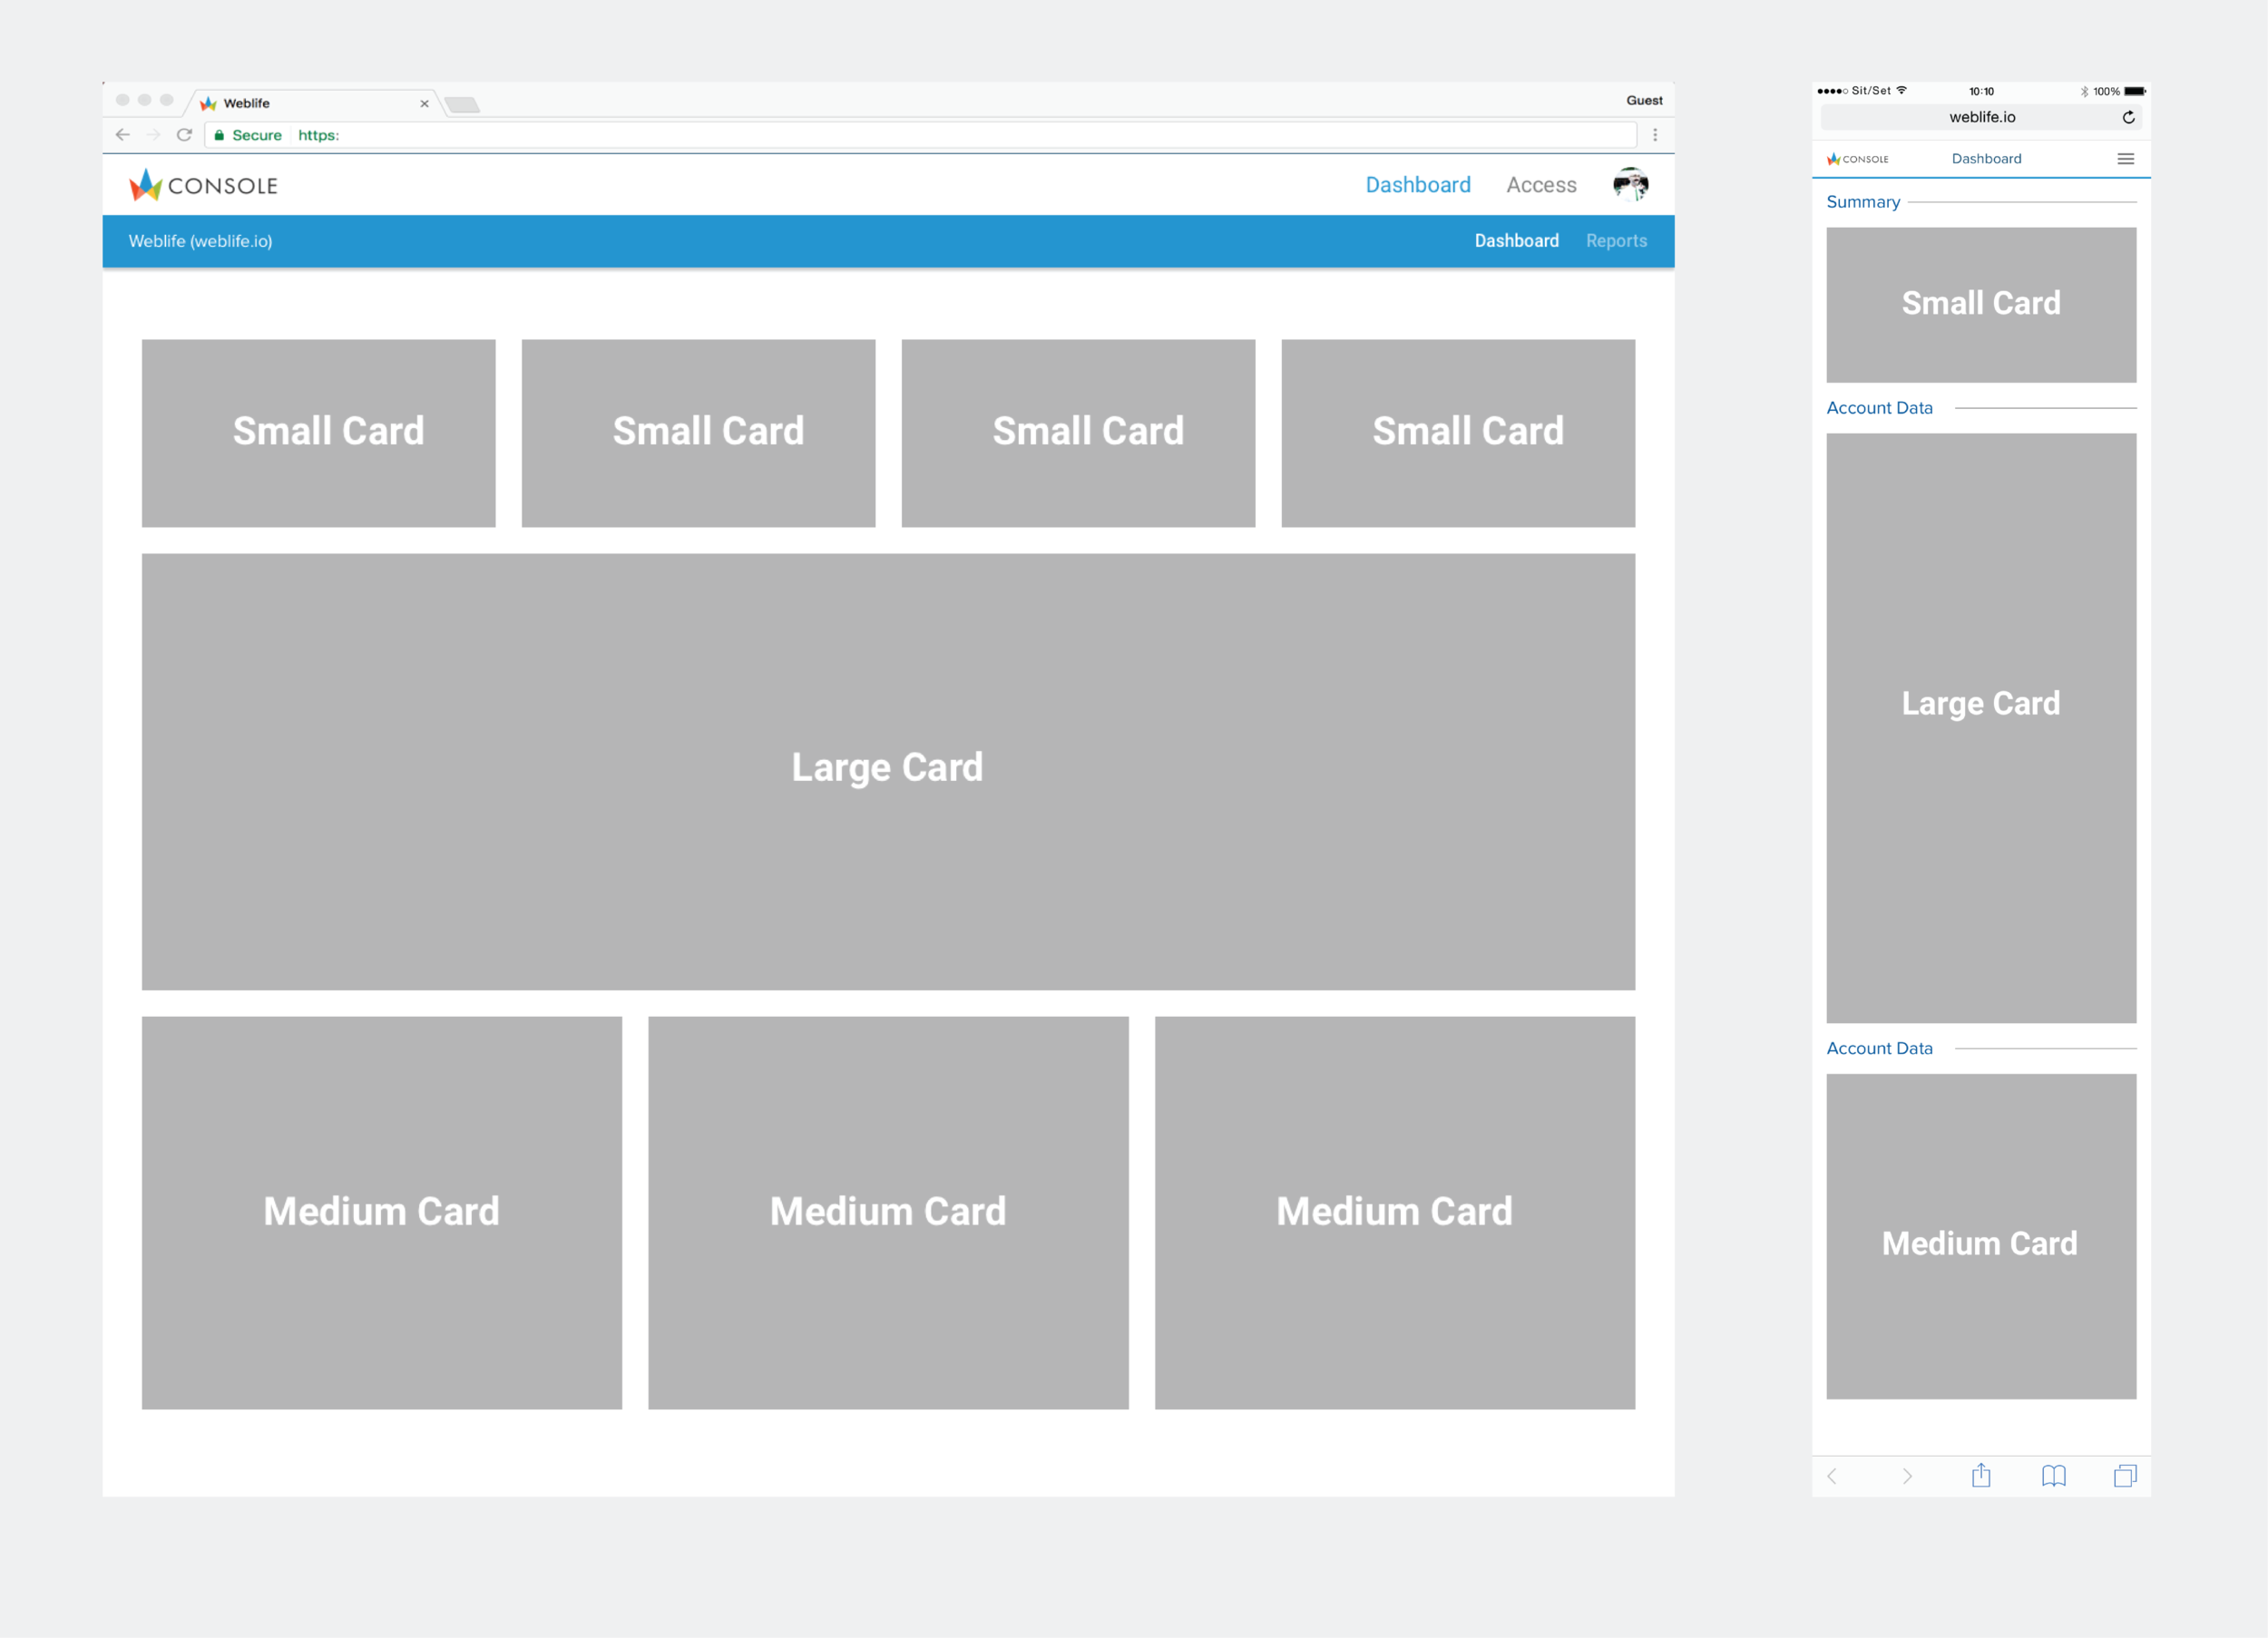Screen dimensions: 2268x1638
Task: Switch to the Access nav item
Action: pyautogui.click(x=1541, y=185)
